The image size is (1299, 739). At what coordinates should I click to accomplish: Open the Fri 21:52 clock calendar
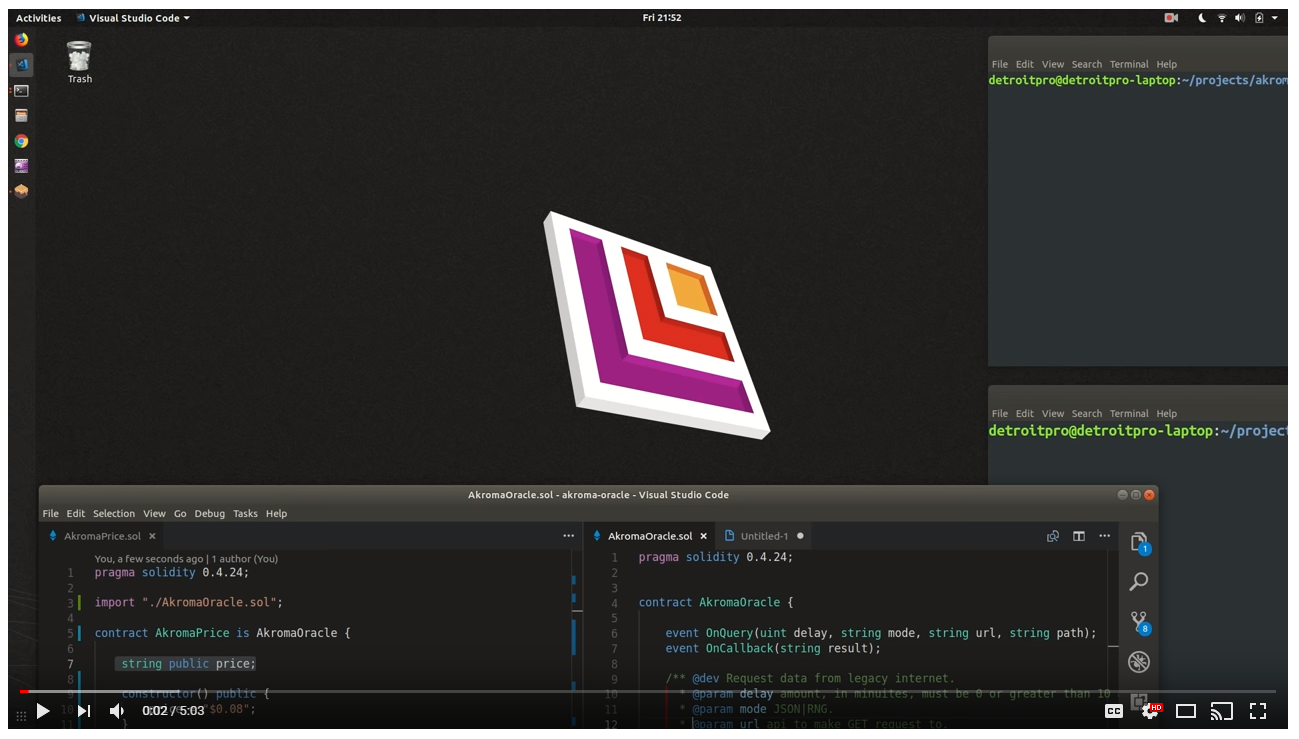pos(661,18)
